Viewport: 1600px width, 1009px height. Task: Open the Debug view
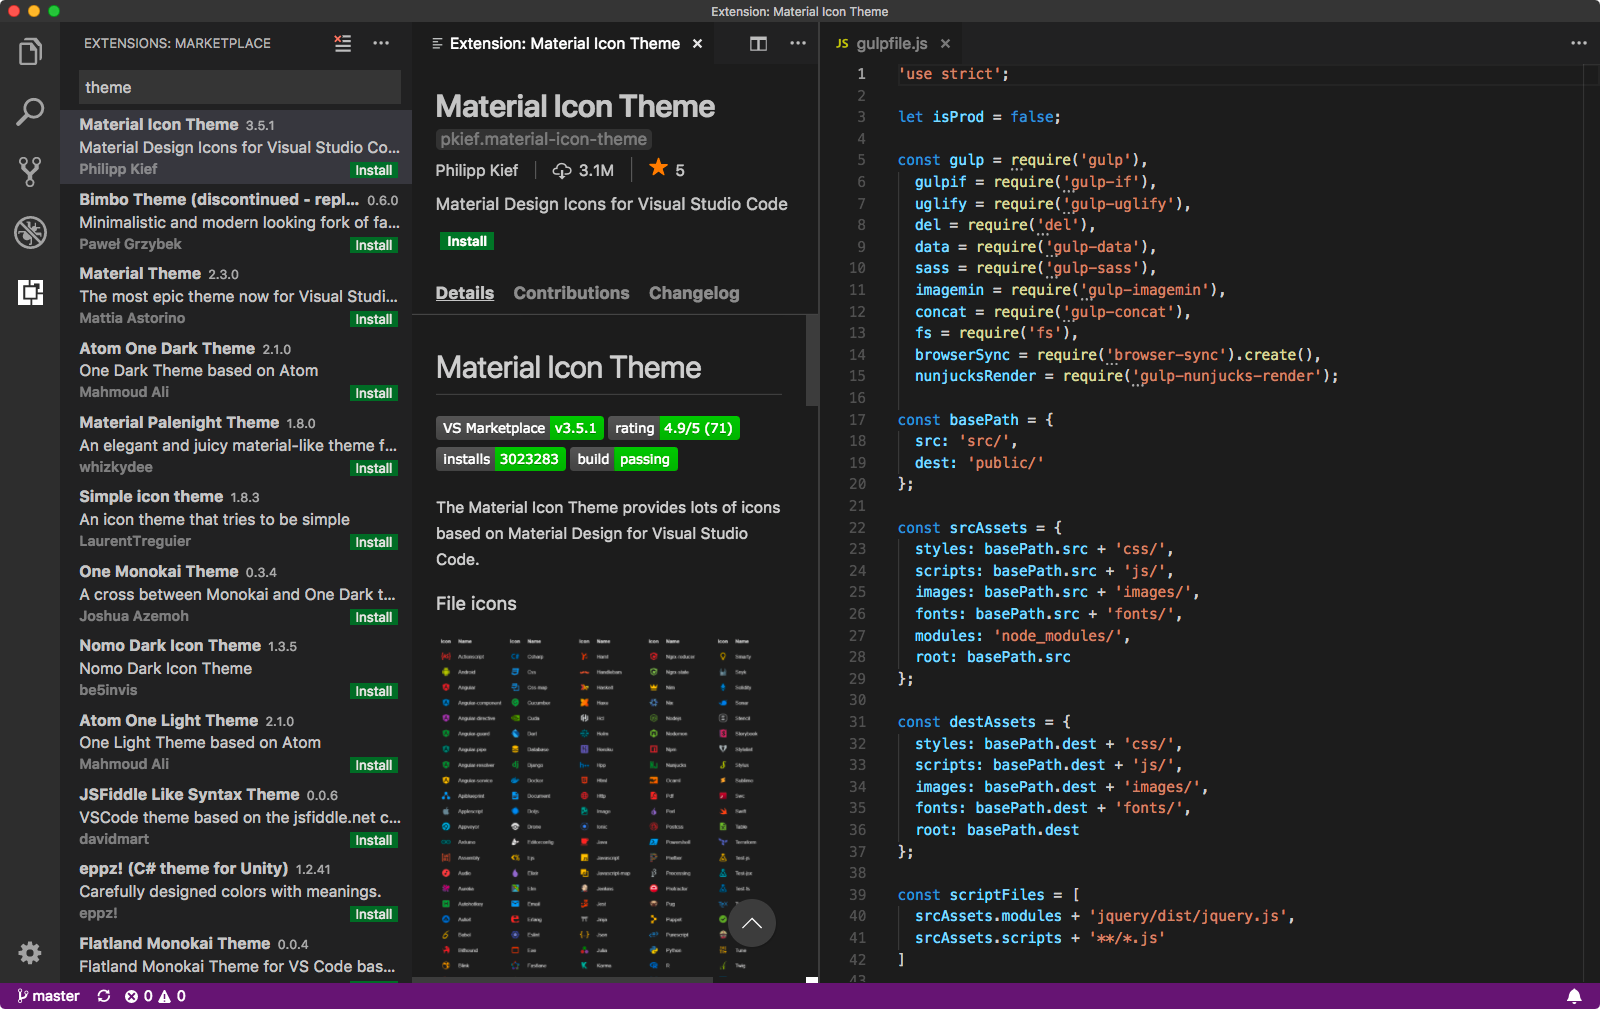pos(30,232)
